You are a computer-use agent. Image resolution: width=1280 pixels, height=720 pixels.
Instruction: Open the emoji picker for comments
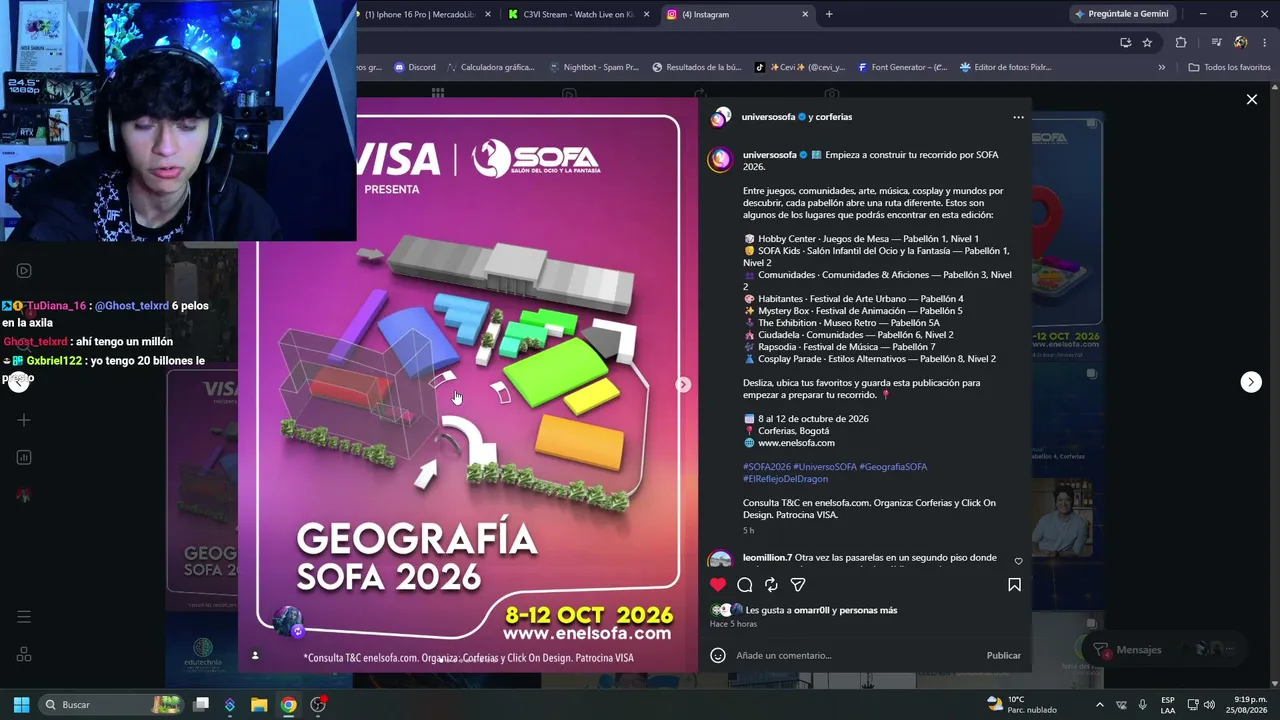[717, 655]
